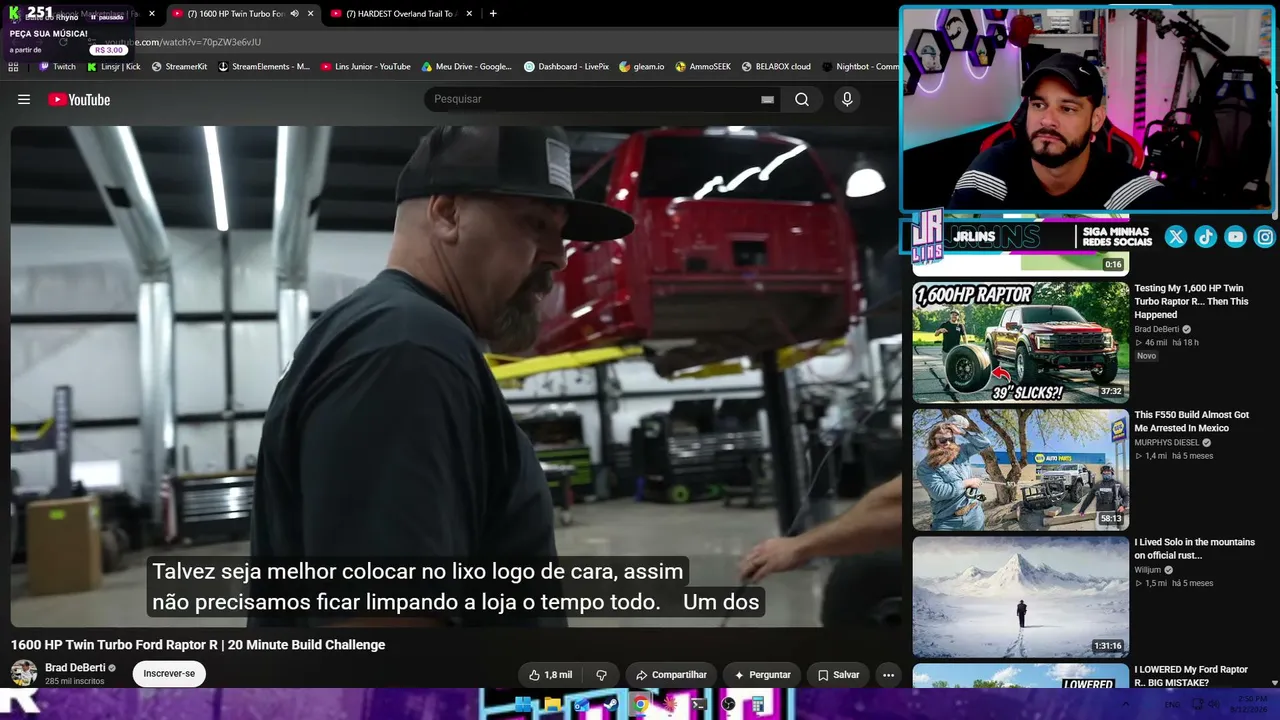The width and height of the screenshot is (1280, 720).
Task: Open the on-screen keyboard in search box
Action: click(x=767, y=99)
